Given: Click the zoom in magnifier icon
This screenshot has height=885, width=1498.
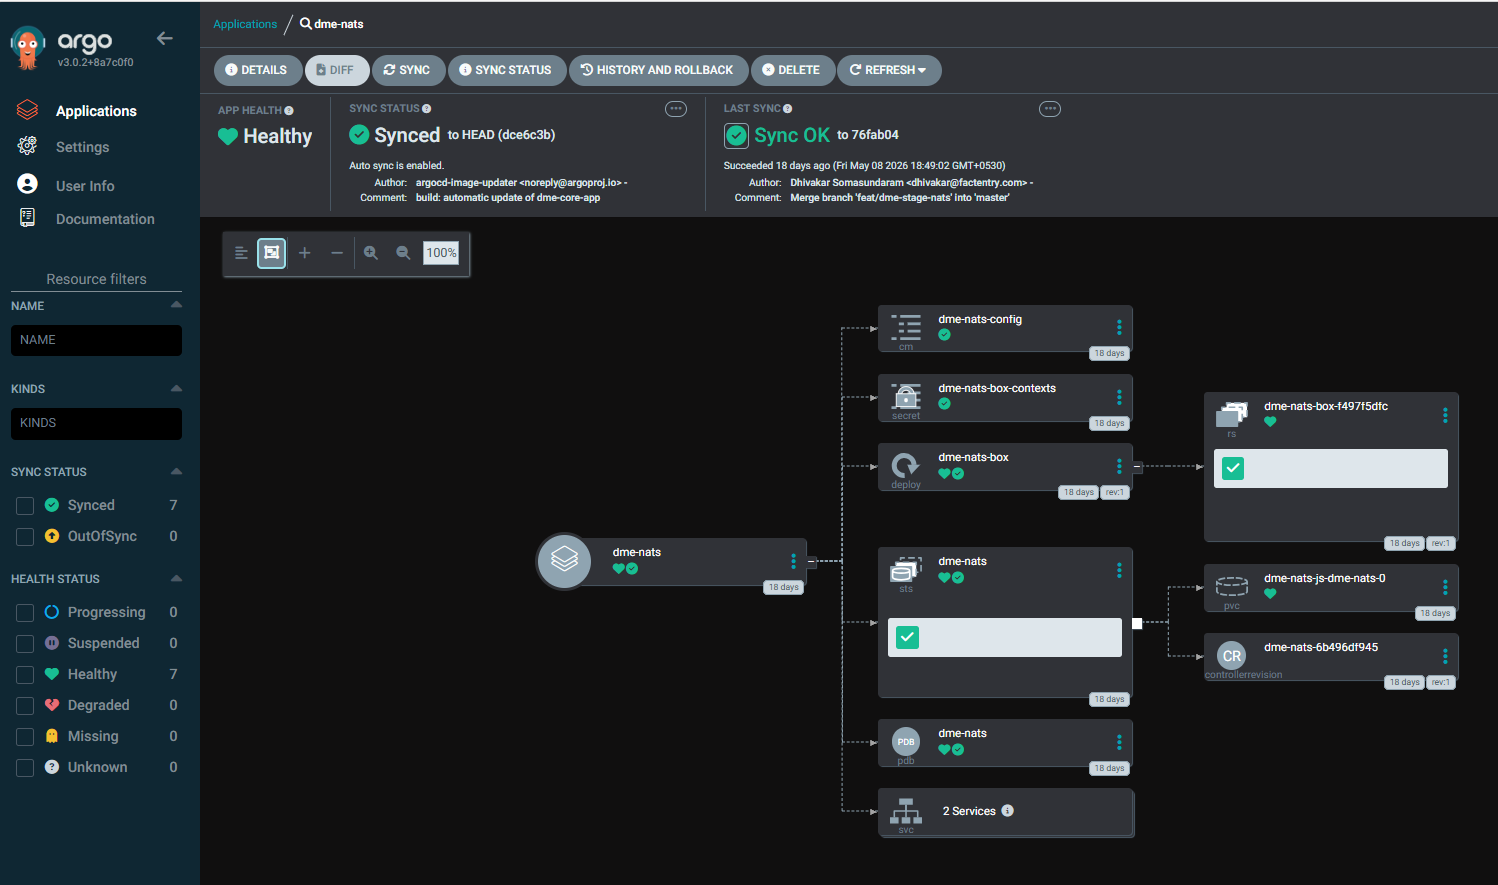Looking at the screenshot, I should (370, 253).
